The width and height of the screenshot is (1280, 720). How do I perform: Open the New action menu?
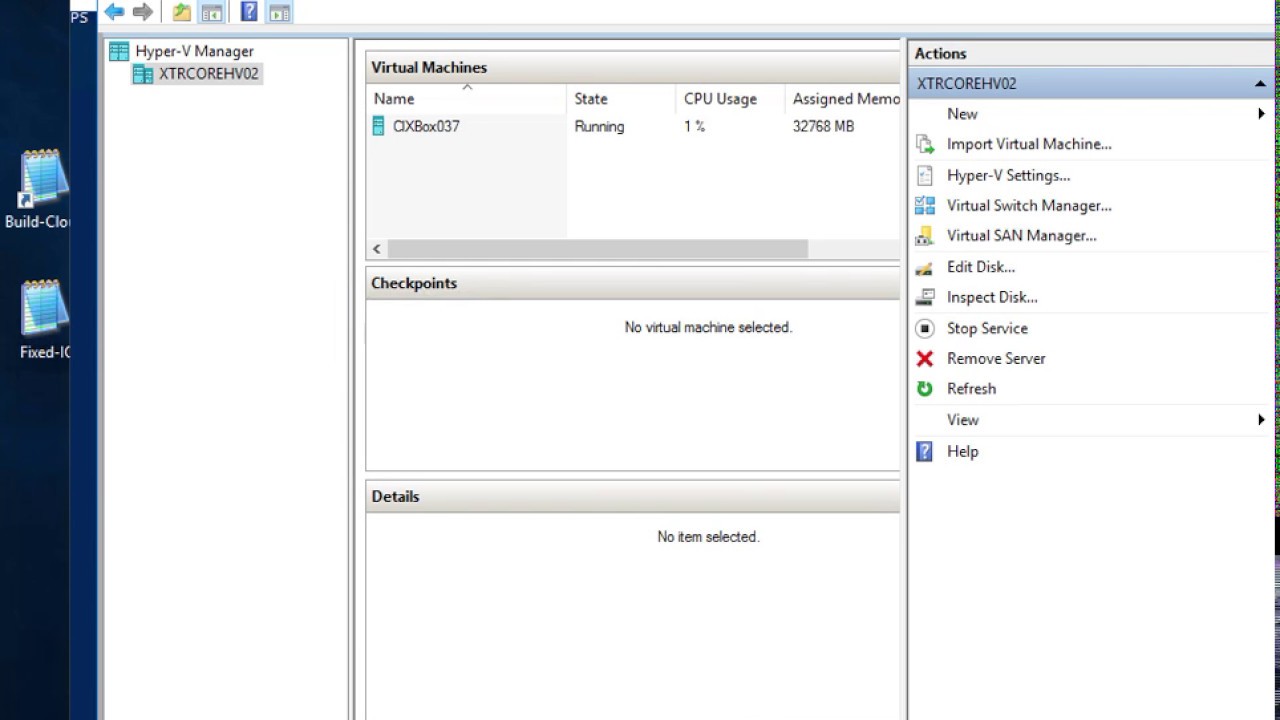(962, 114)
